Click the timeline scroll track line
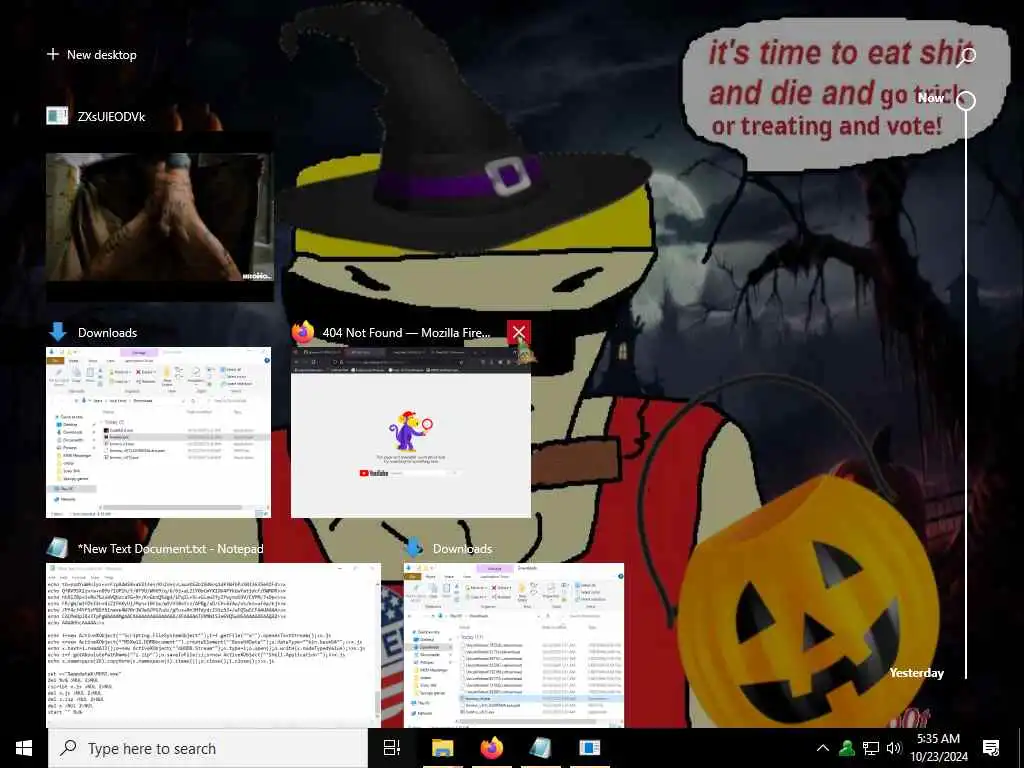Screen dimensions: 1024x768 pos(966,392)
